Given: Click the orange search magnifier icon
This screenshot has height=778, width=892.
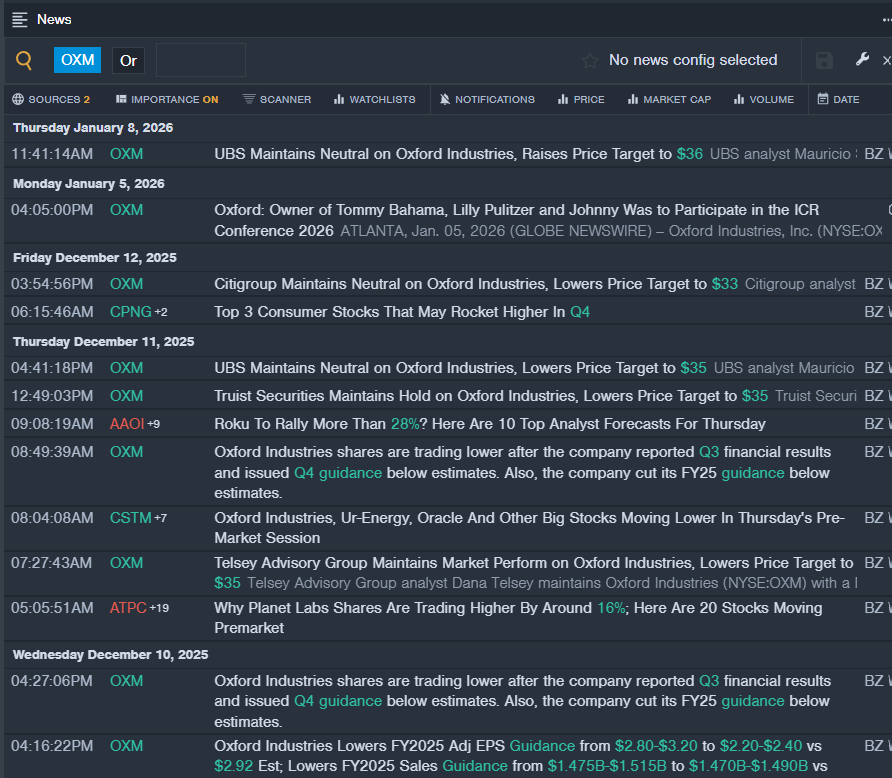Looking at the screenshot, I should click(x=24, y=61).
